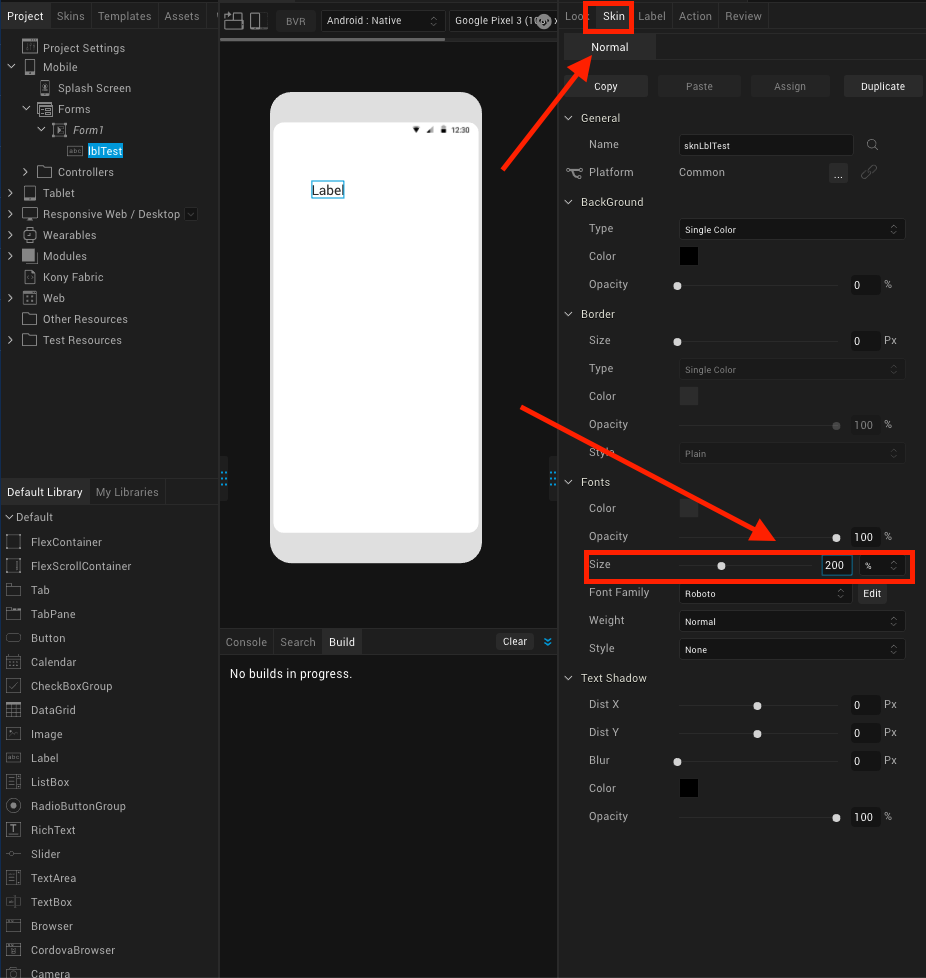Open the Font Family Roboto dropdown

coord(764,593)
